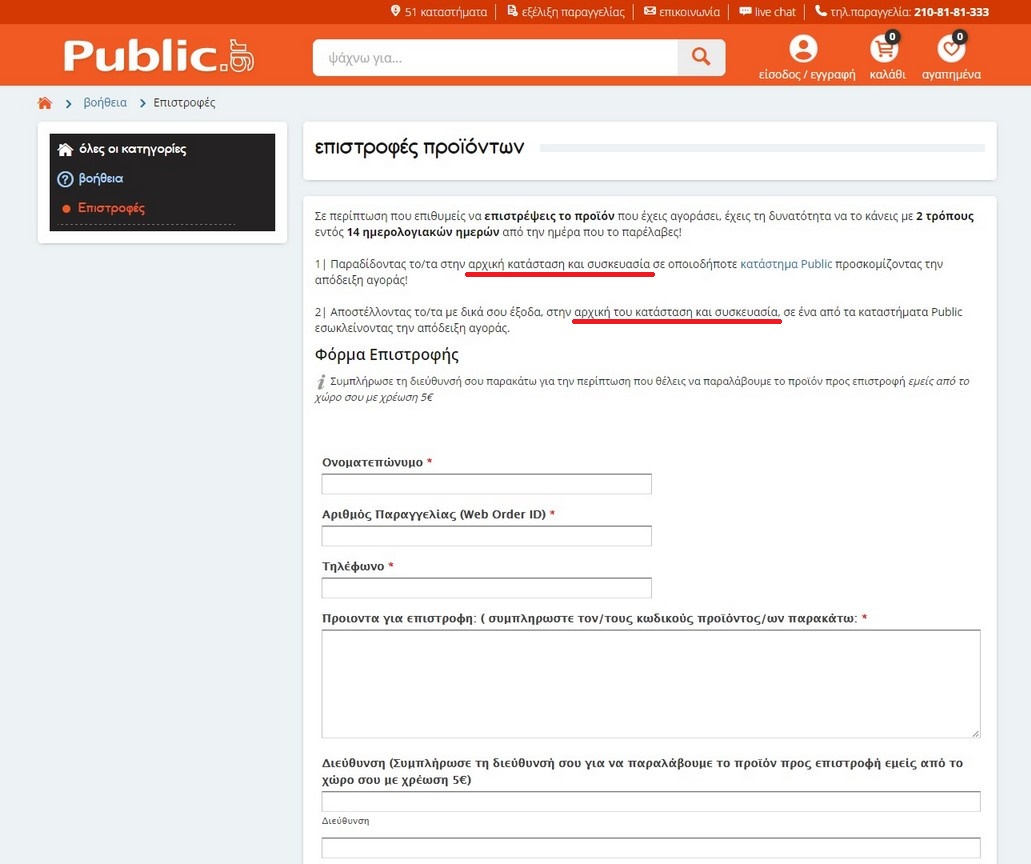1031x864 pixels.
Task: Click the small Διεύθυνση caption
Action: (x=345, y=821)
